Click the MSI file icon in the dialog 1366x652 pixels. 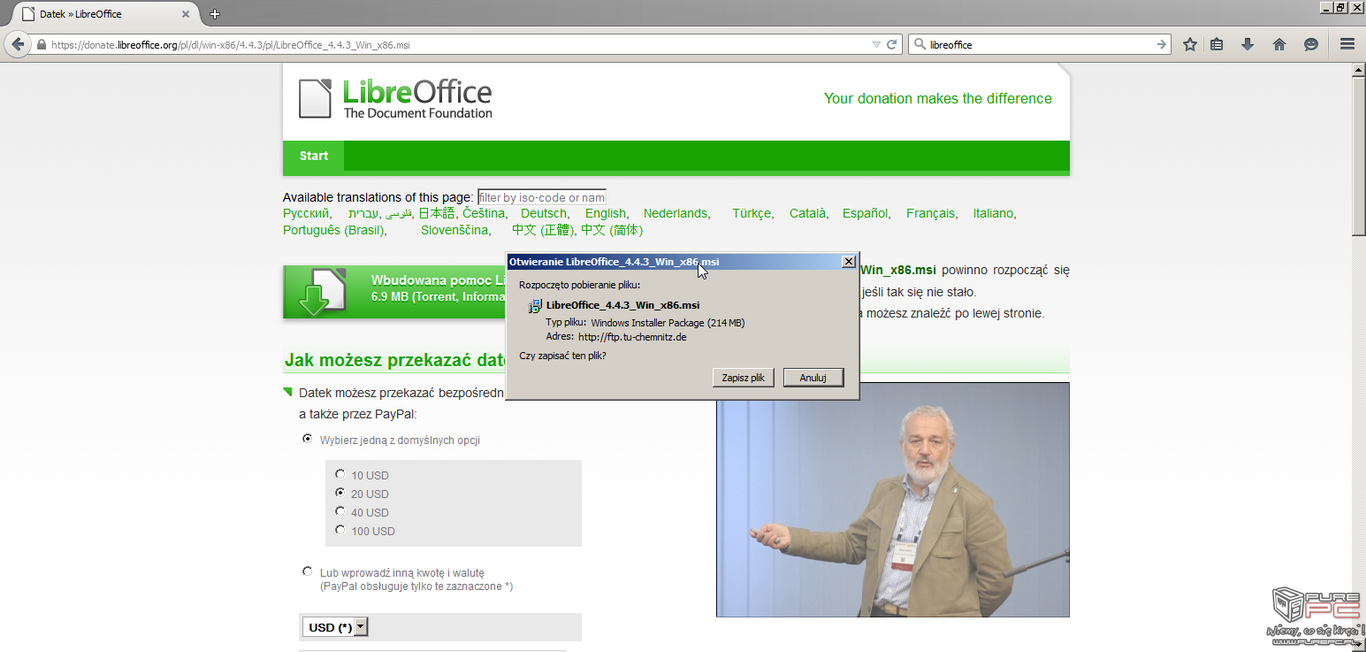(535, 306)
